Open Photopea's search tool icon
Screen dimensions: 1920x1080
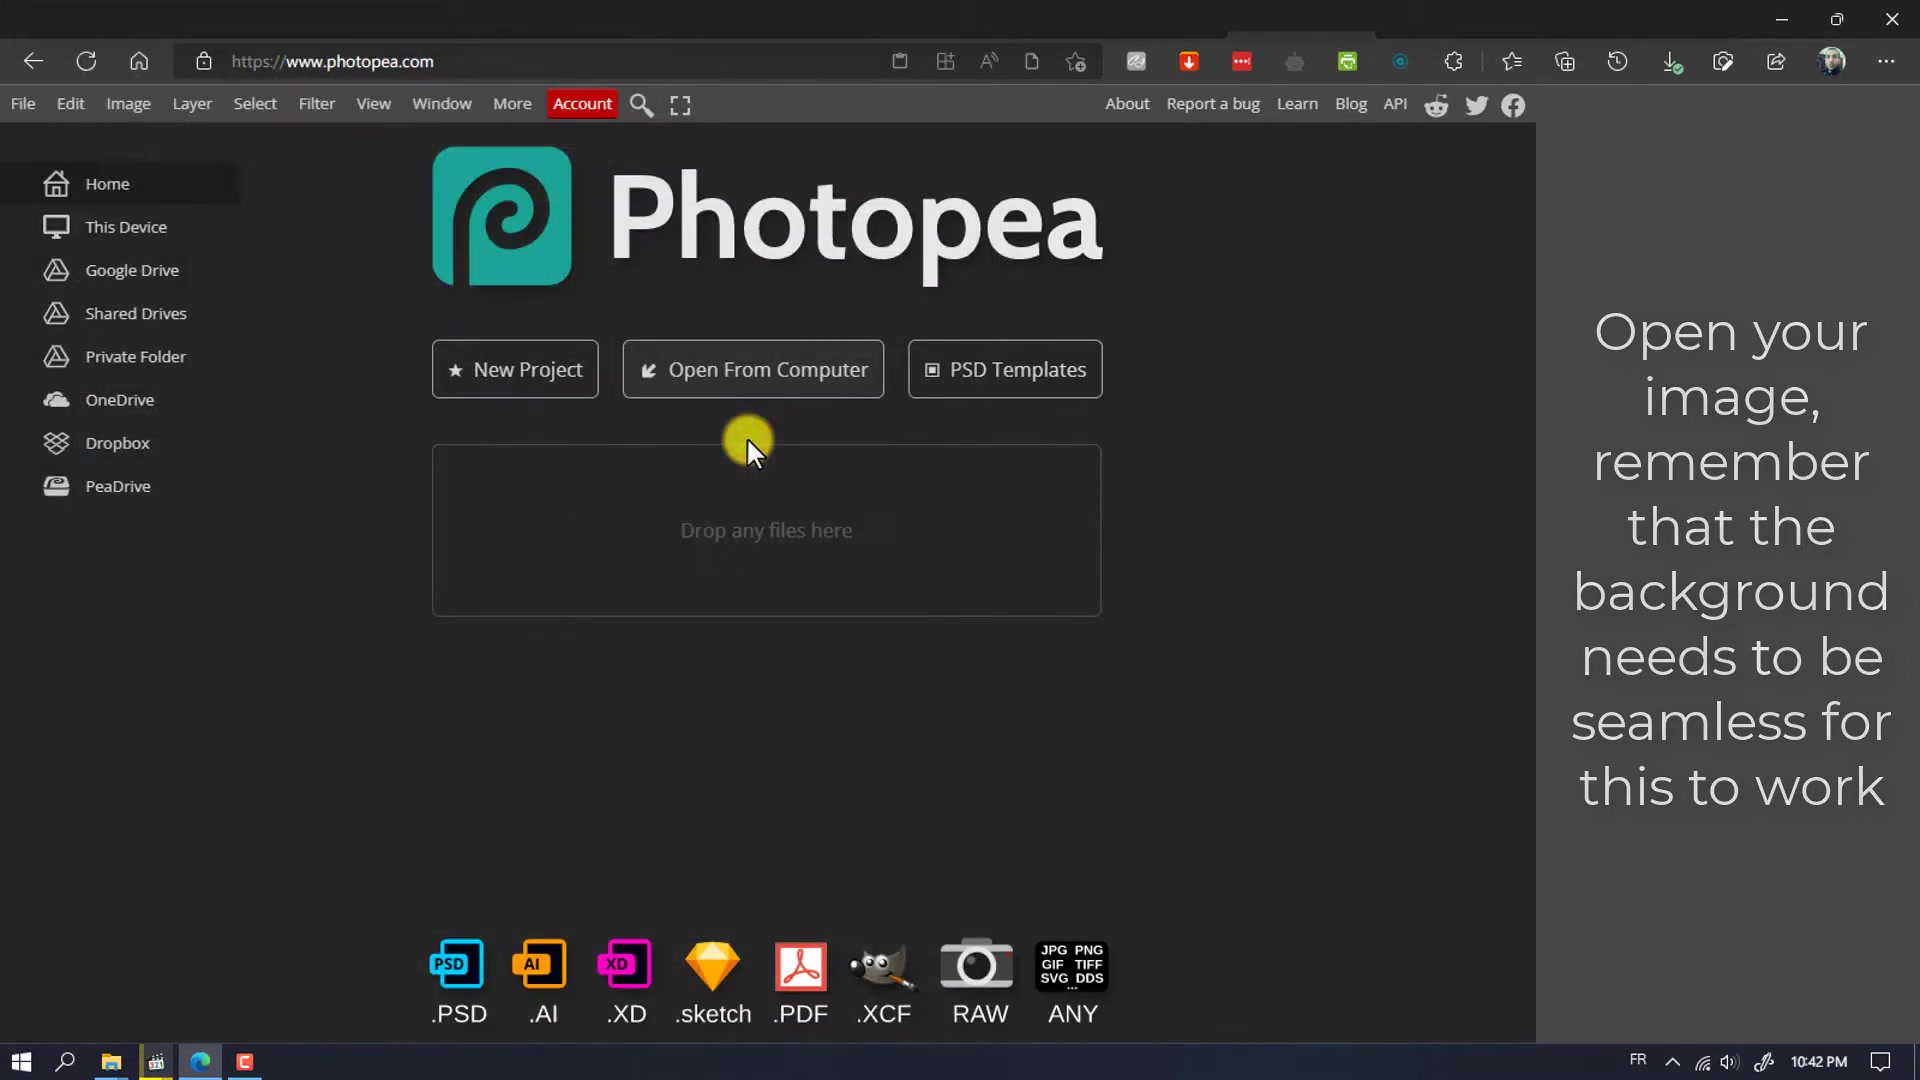pyautogui.click(x=641, y=104)
